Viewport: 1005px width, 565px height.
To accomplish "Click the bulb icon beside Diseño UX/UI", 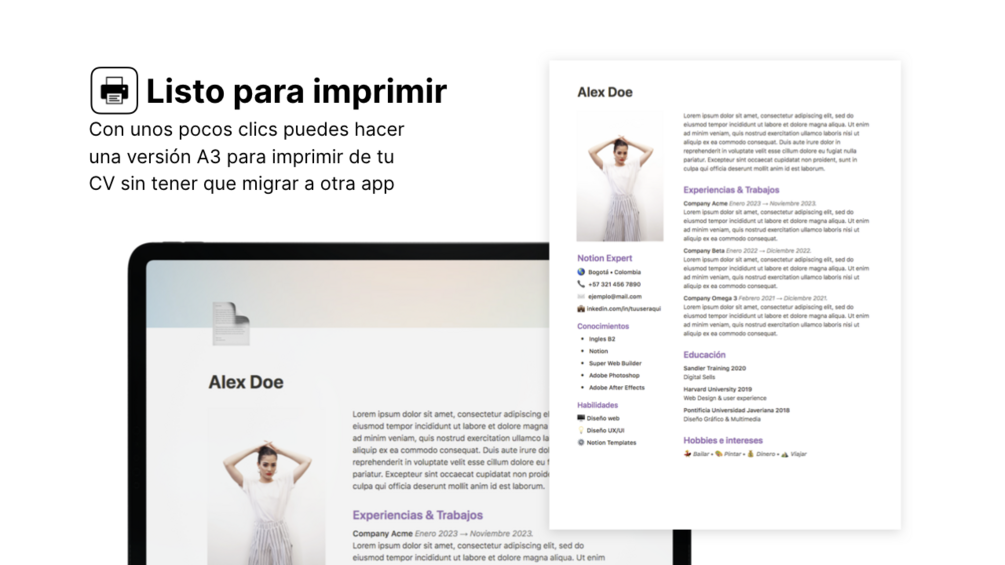I will tap(581, 430).
